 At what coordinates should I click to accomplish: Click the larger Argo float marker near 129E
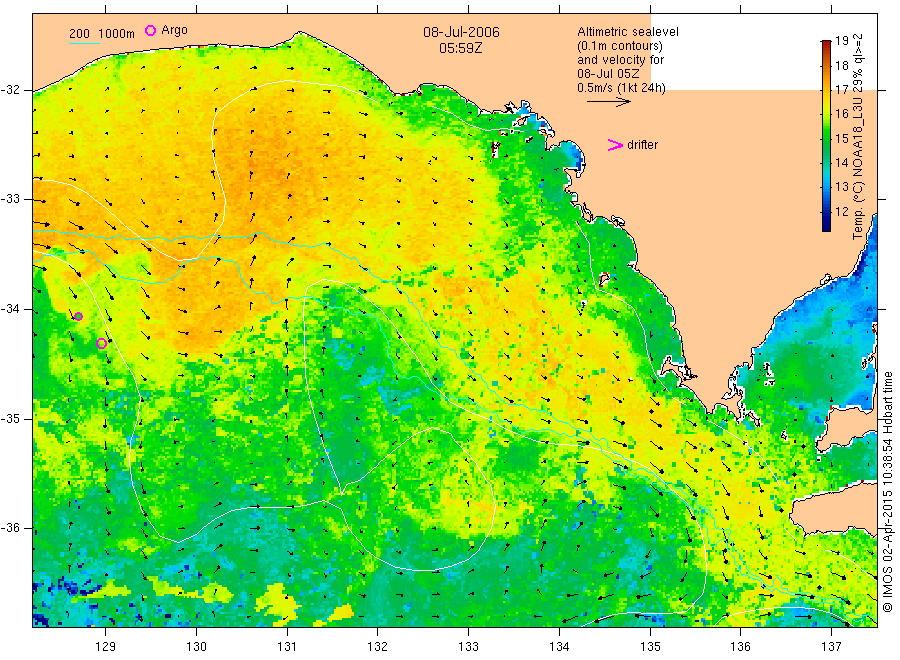pyautogui.click(x=102, y=344)
